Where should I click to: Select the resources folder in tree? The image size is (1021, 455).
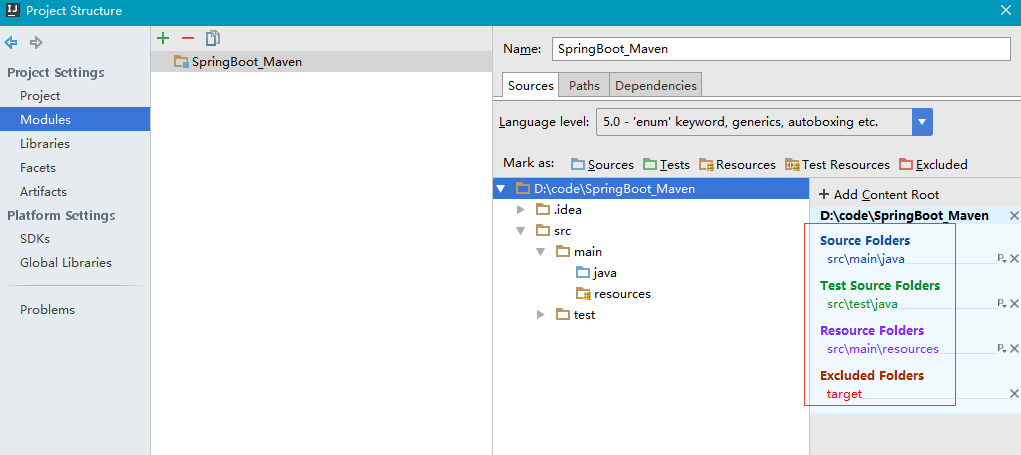point(613,294)
